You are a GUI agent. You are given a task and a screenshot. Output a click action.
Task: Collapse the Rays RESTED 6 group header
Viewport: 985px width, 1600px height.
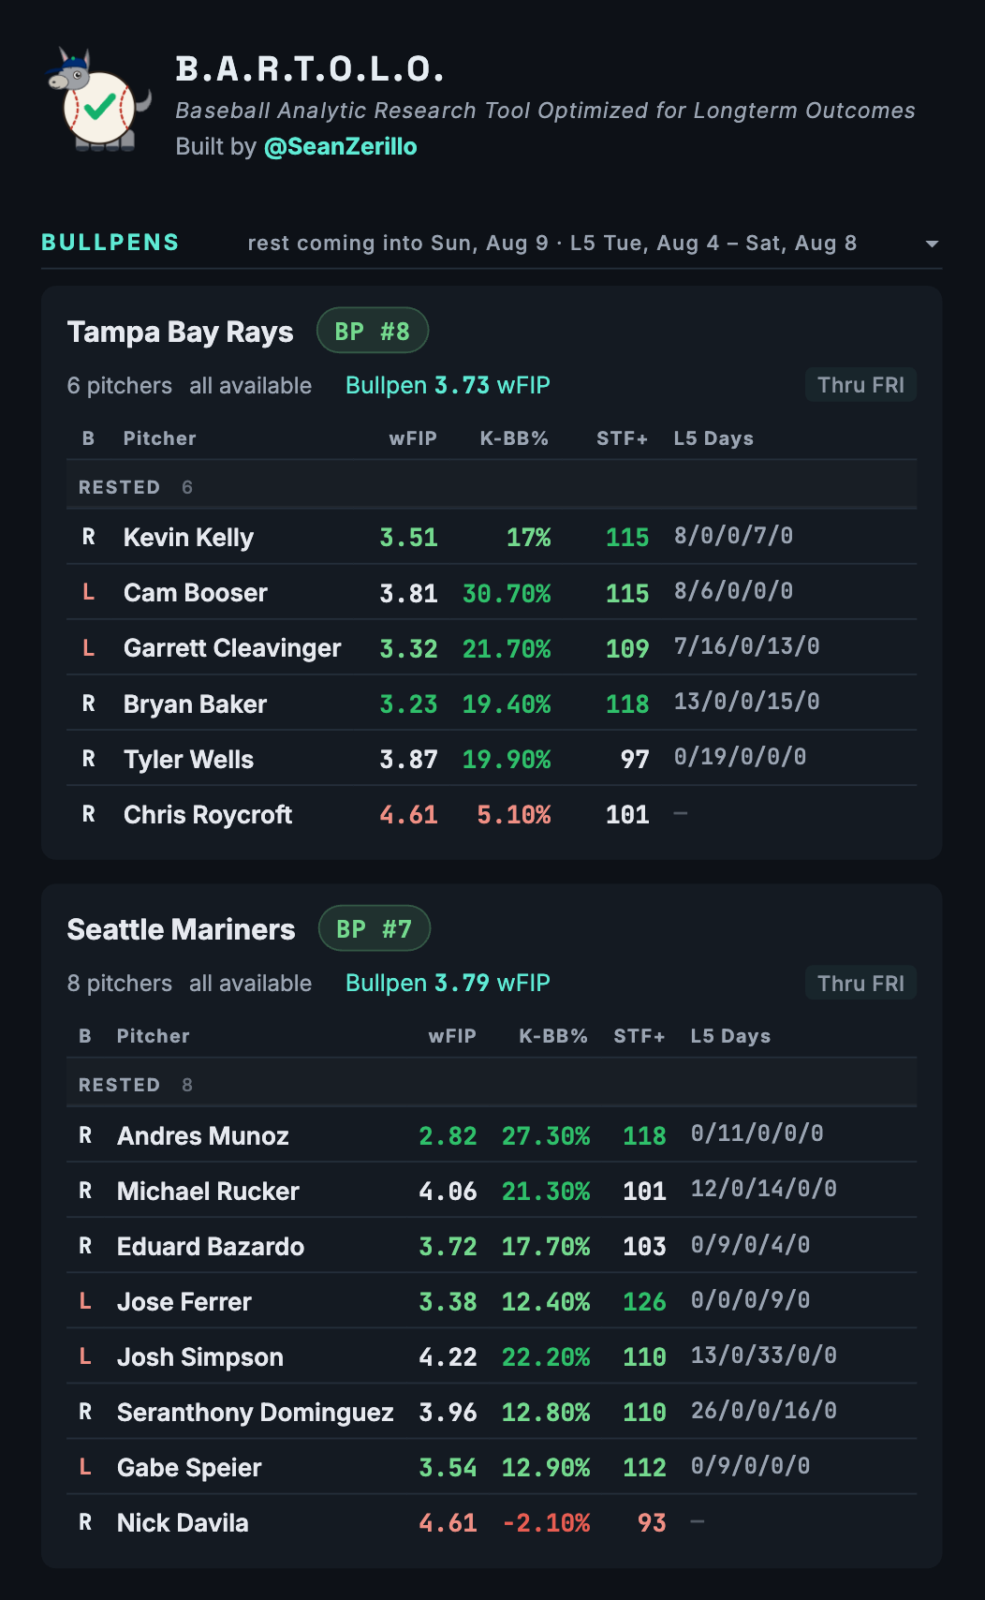[492, 487]
